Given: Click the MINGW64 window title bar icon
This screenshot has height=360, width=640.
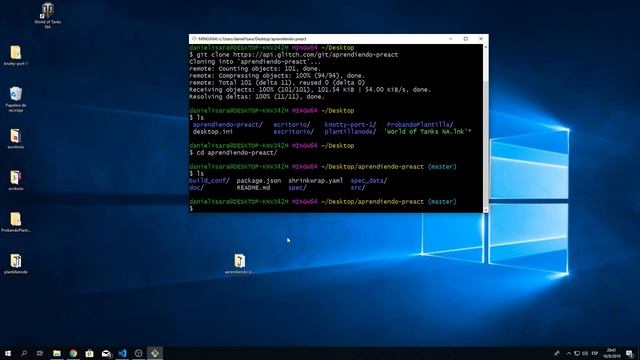Looking at the screenshot, I should (x=194, y=38).
